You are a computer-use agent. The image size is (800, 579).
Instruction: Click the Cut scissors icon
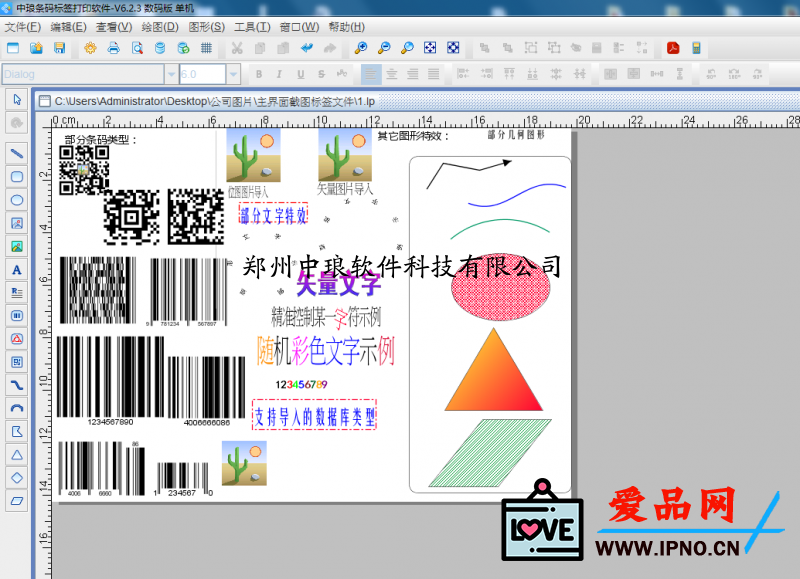[237, 48]
